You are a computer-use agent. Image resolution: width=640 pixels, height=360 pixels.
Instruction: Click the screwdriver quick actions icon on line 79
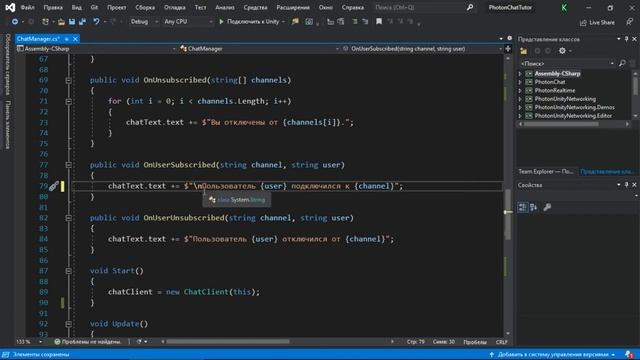(x=53, y=186)
